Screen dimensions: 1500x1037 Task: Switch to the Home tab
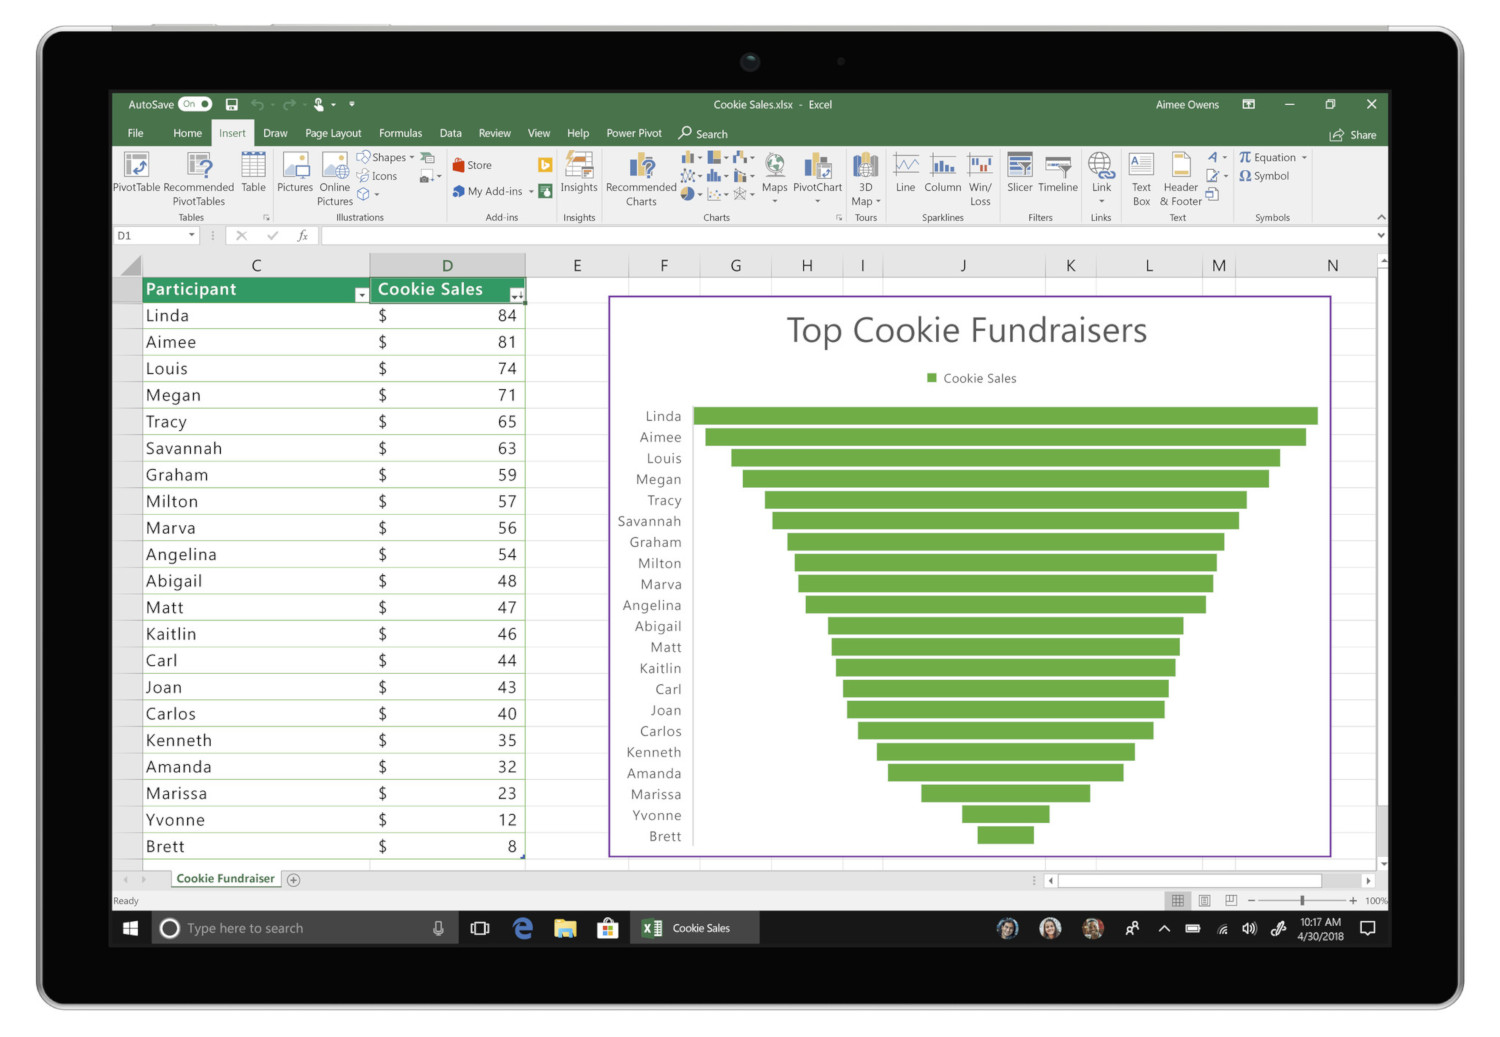187,133
